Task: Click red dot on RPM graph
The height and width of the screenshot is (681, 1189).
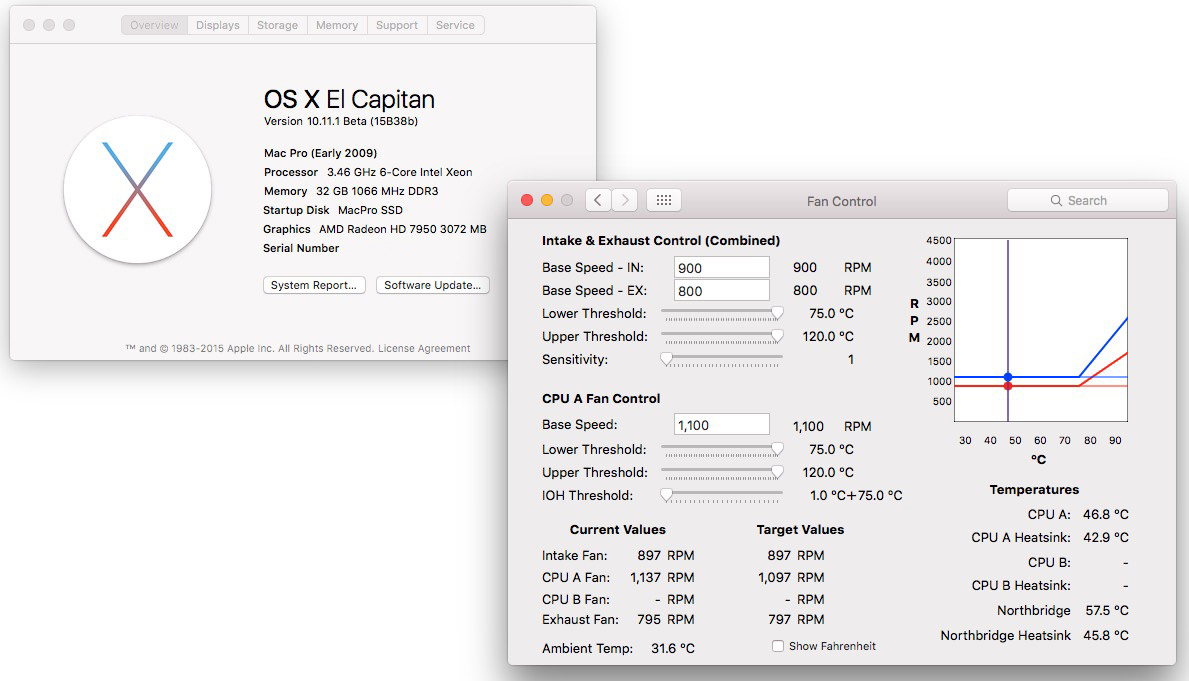Action: tap(1008, 386)
